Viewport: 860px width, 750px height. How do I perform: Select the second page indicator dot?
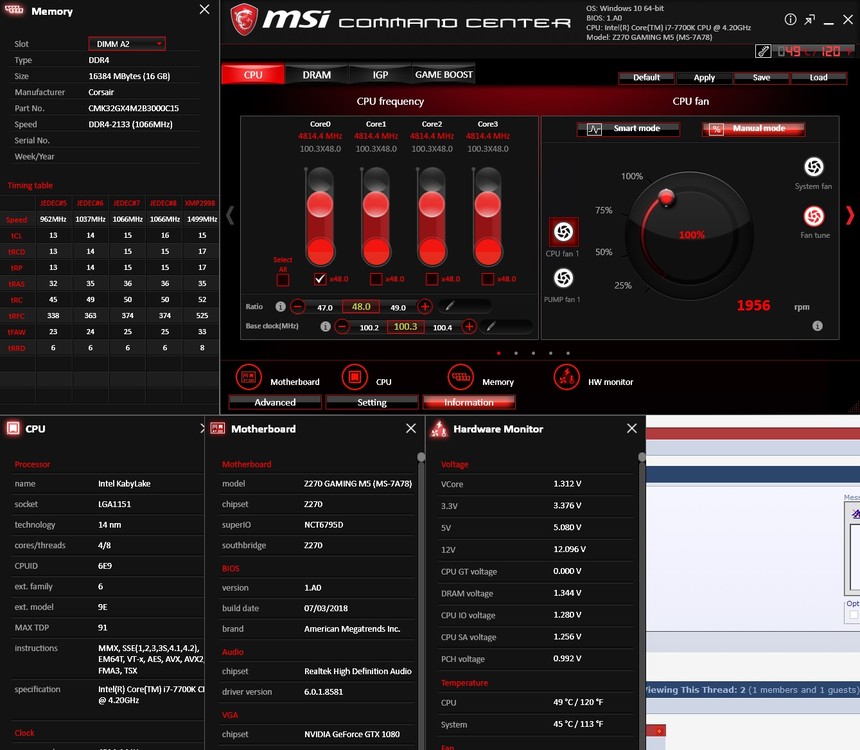click(516, 353)
